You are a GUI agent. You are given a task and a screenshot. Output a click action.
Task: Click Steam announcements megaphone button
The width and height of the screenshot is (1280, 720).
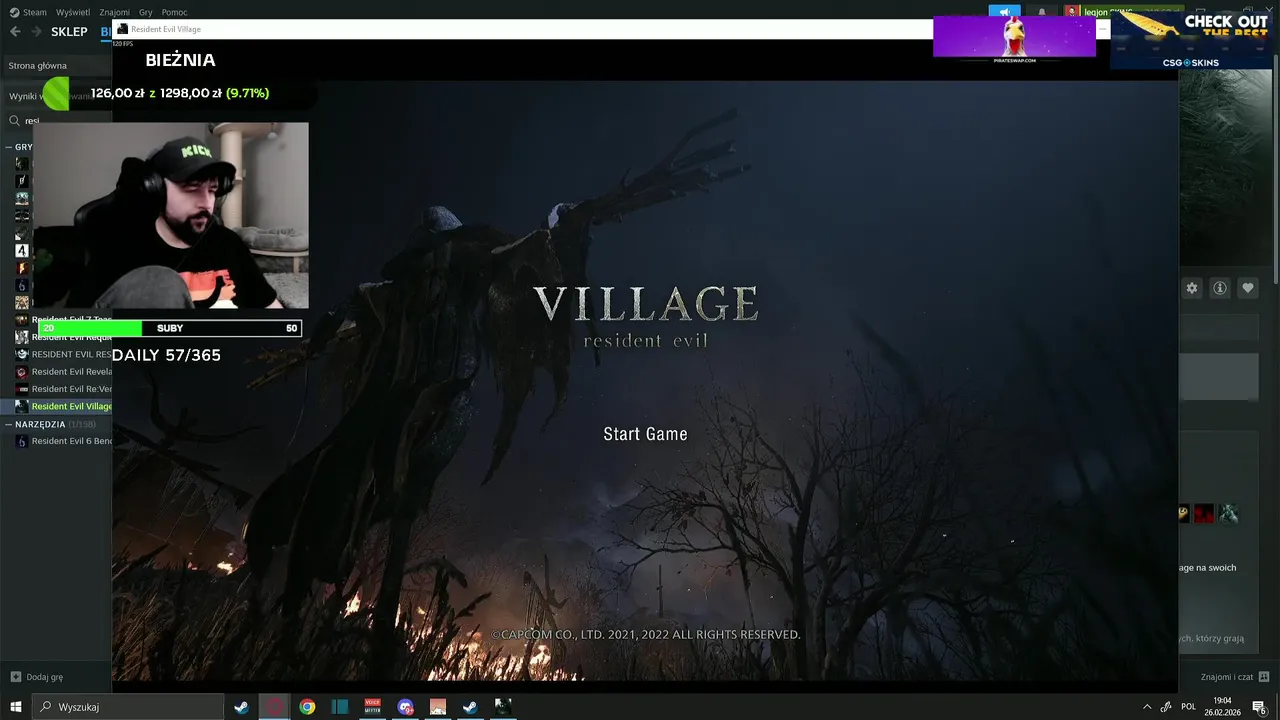pos(1006,12)
